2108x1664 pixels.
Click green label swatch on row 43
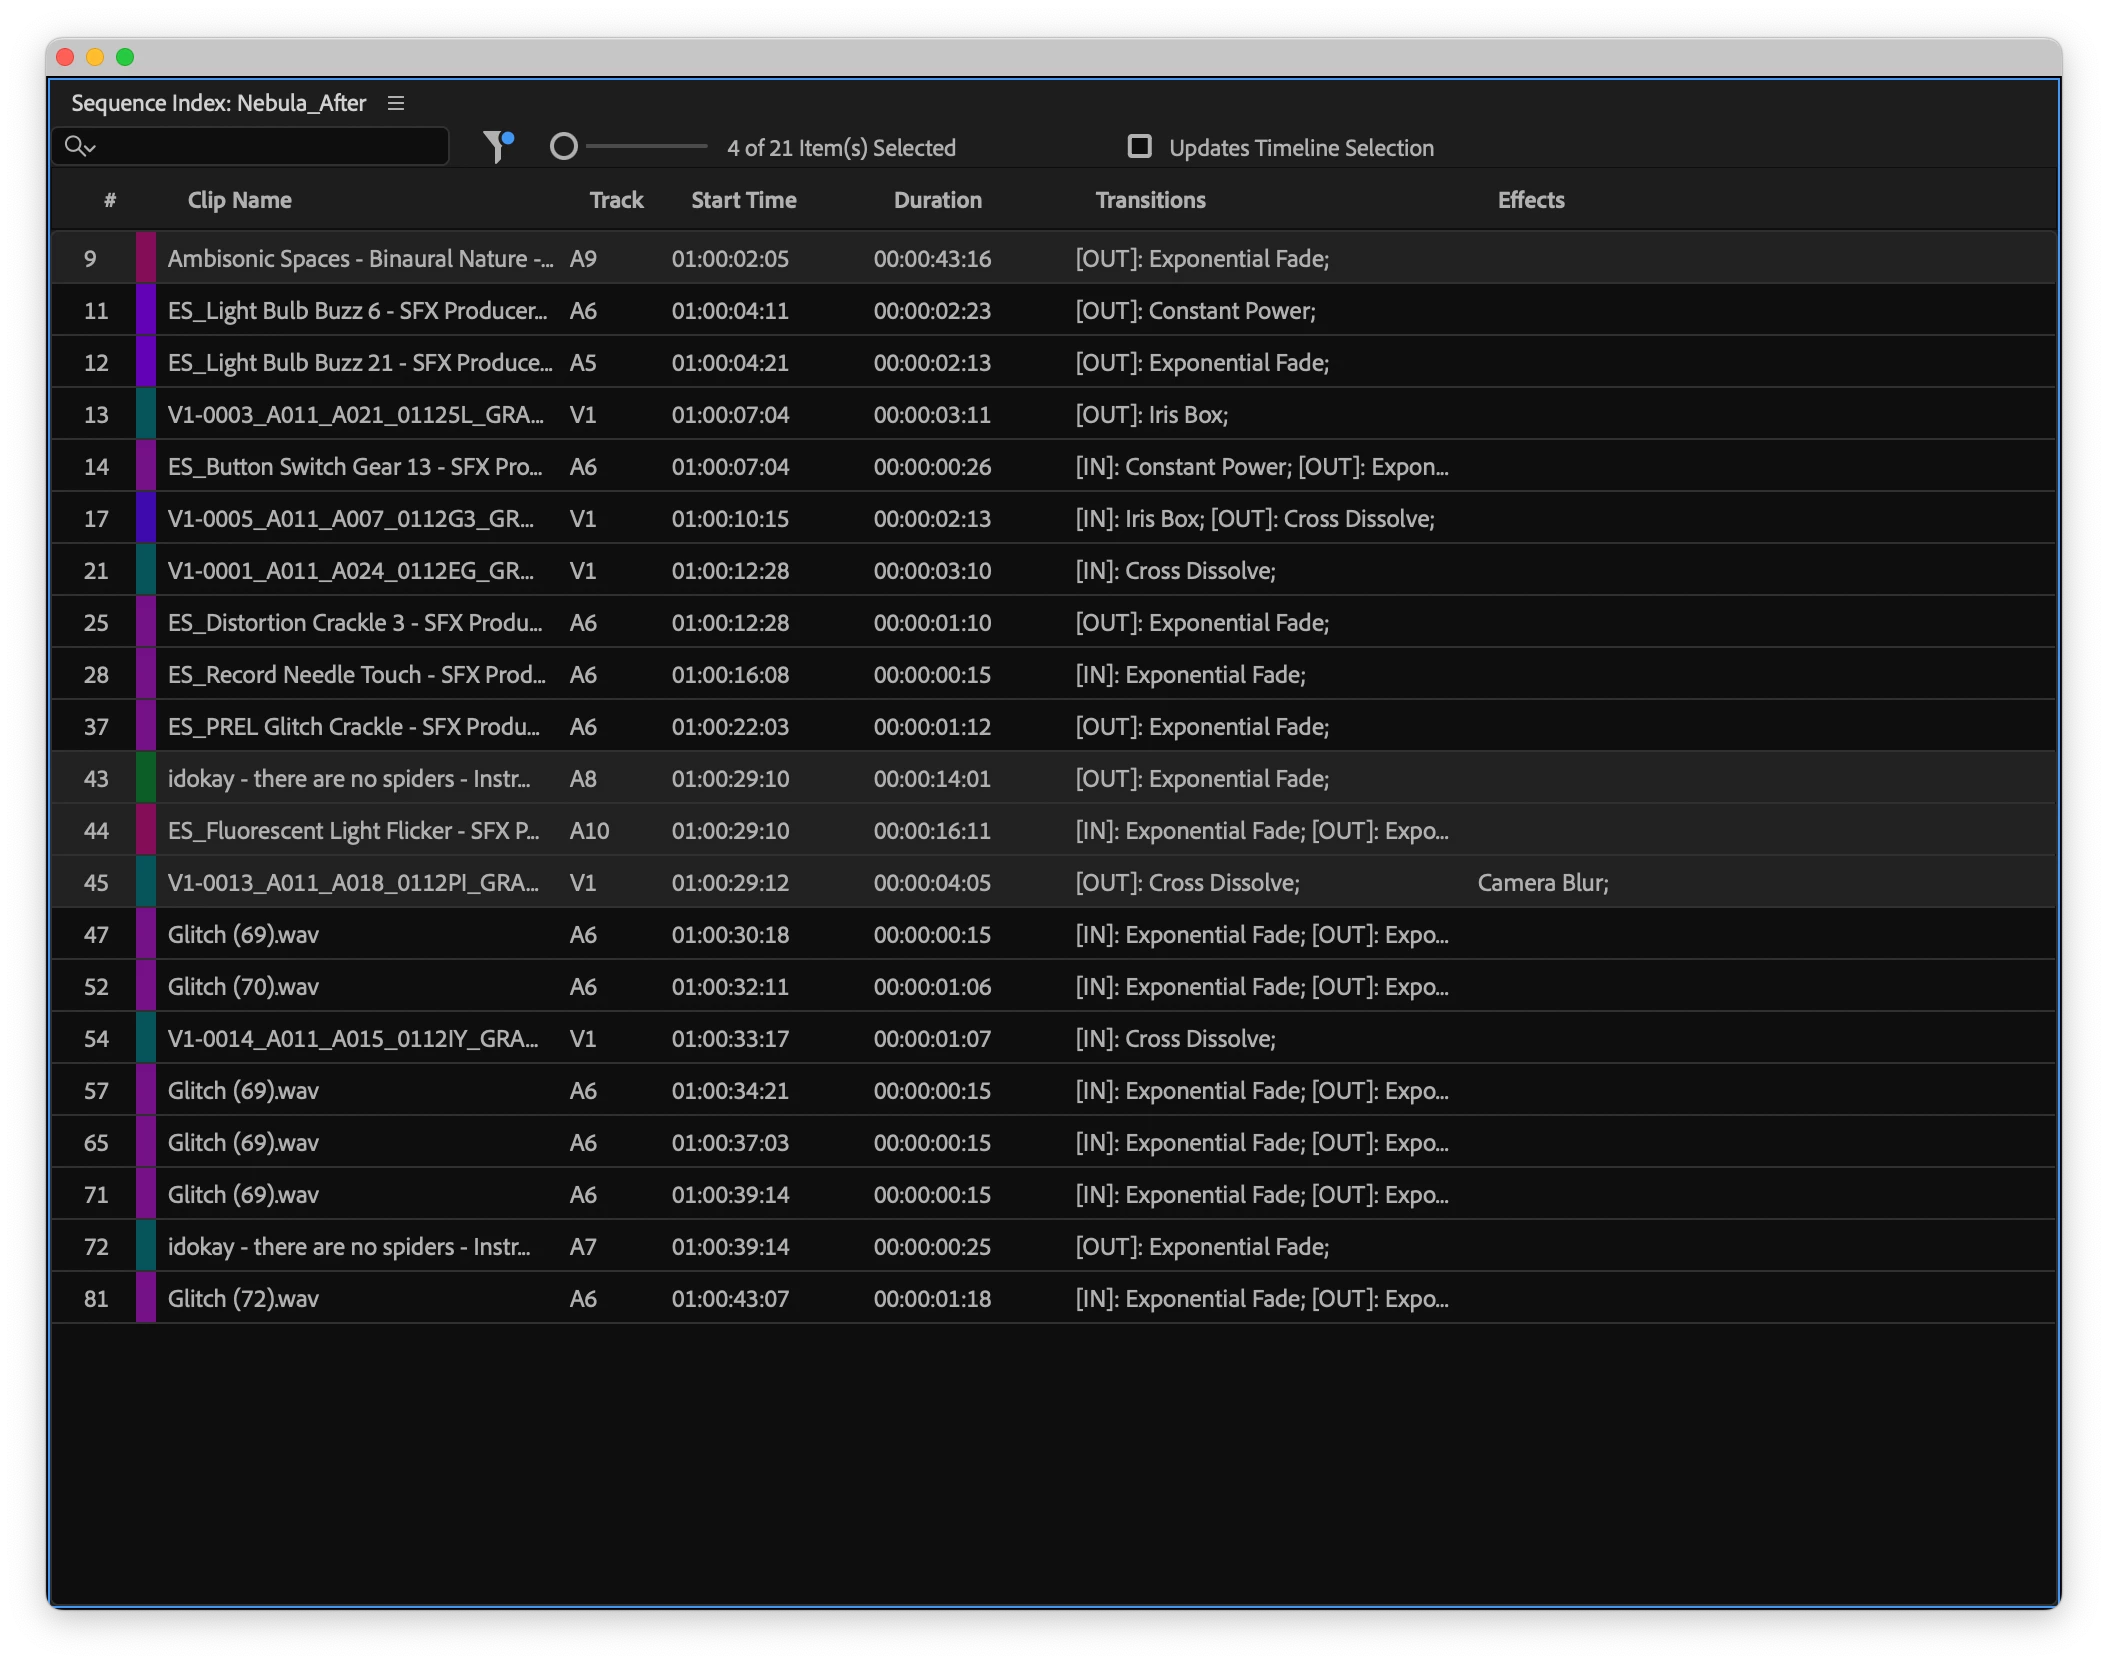tap(146, 779)
